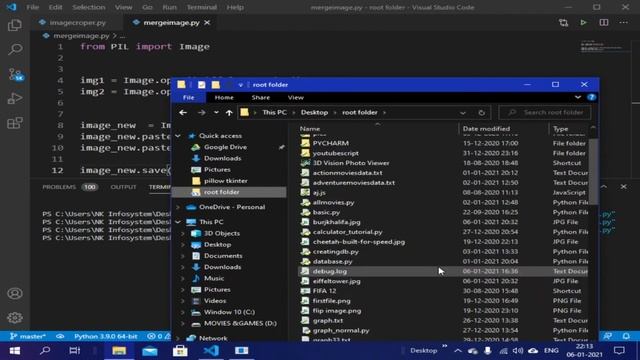Split the VS Code editor
The image size is (640, 360).
click(604, 22)
